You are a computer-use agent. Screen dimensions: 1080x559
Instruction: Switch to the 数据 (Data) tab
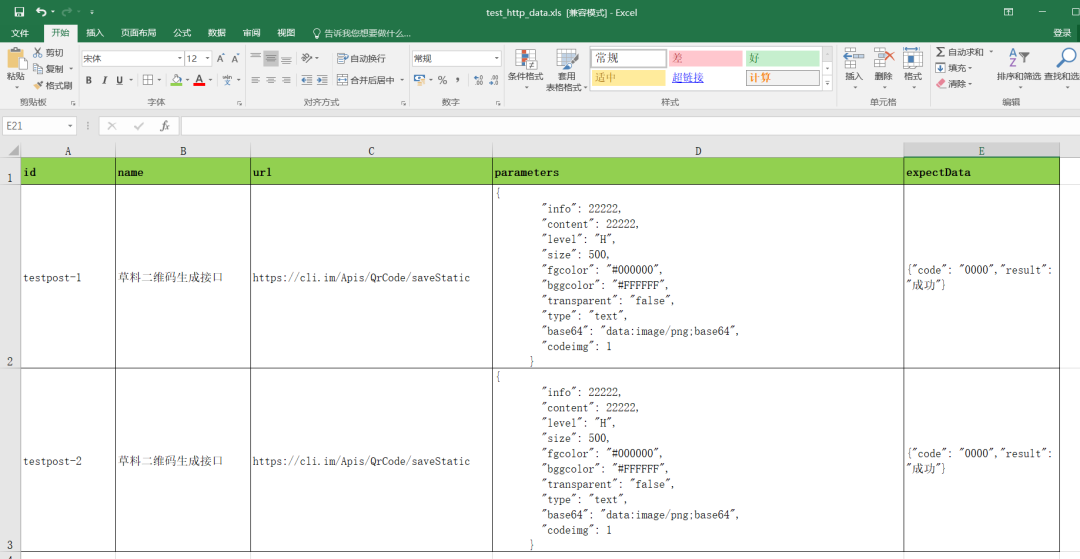coord(217,33)
